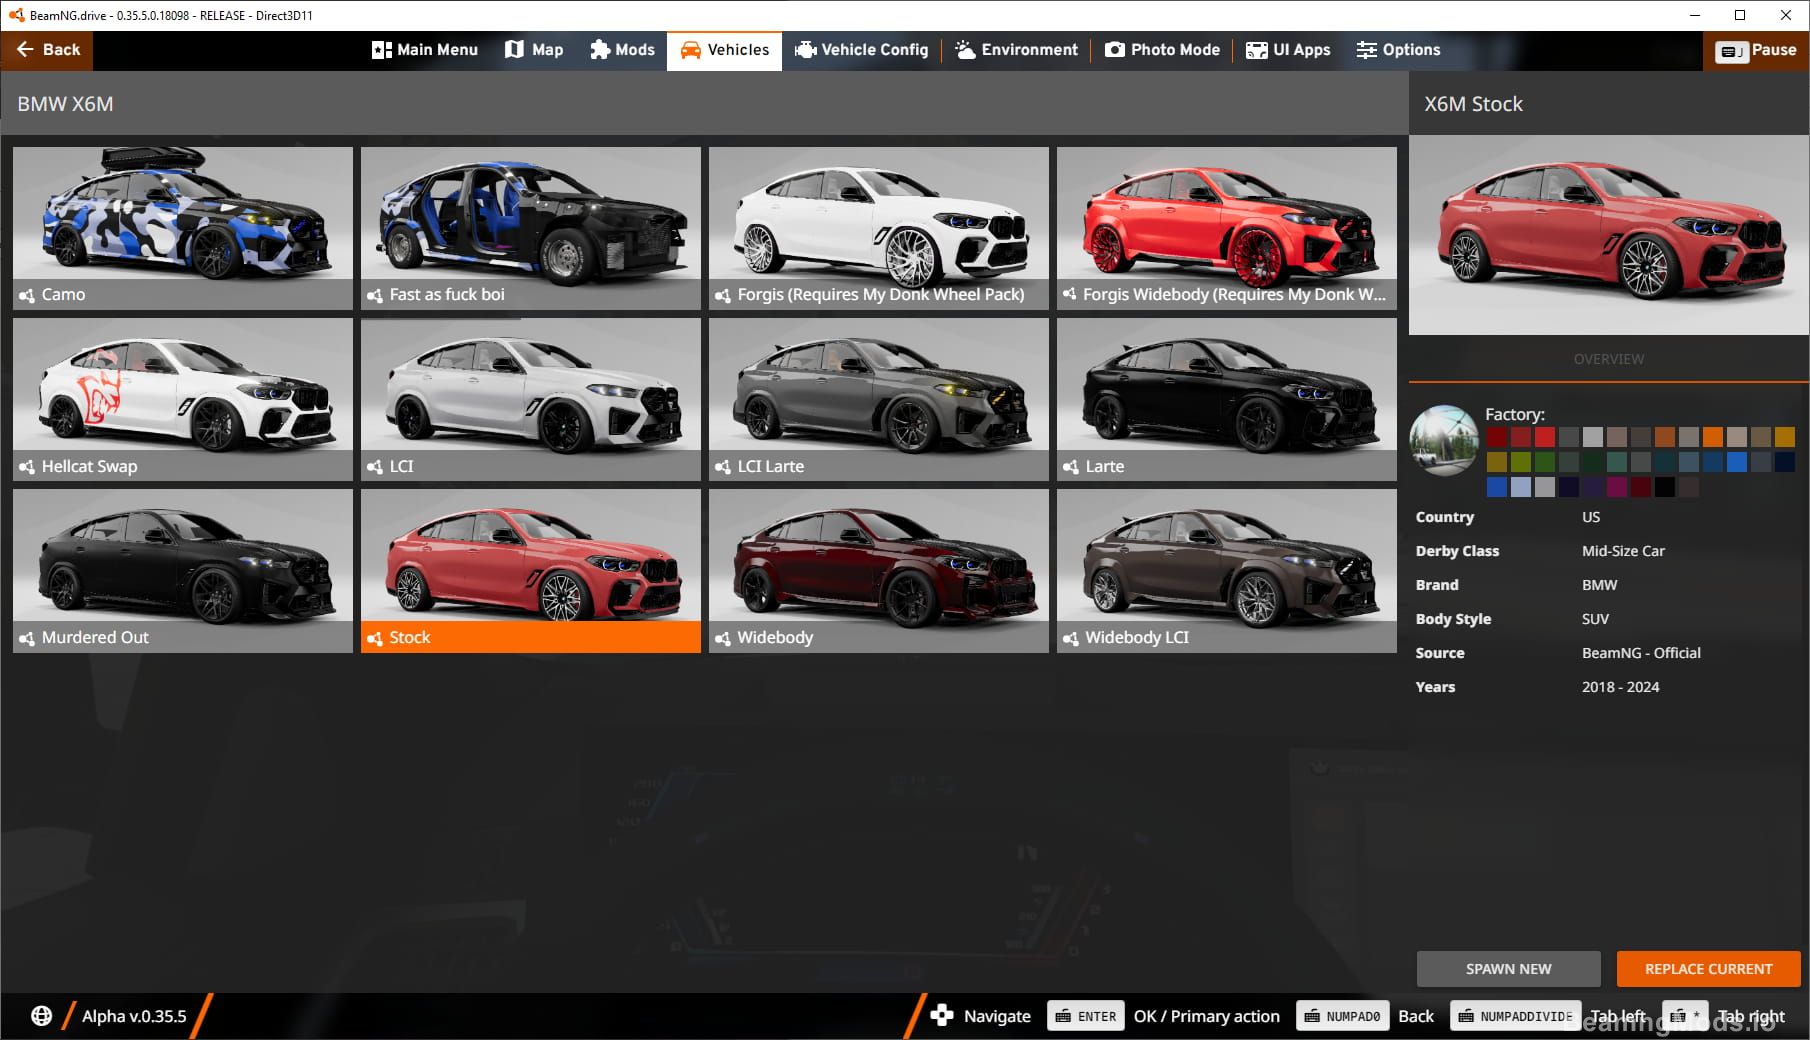Choose the white Forgis configuration thumbnail
This screenshot has height=1040, width=1810.
[879, 228]
